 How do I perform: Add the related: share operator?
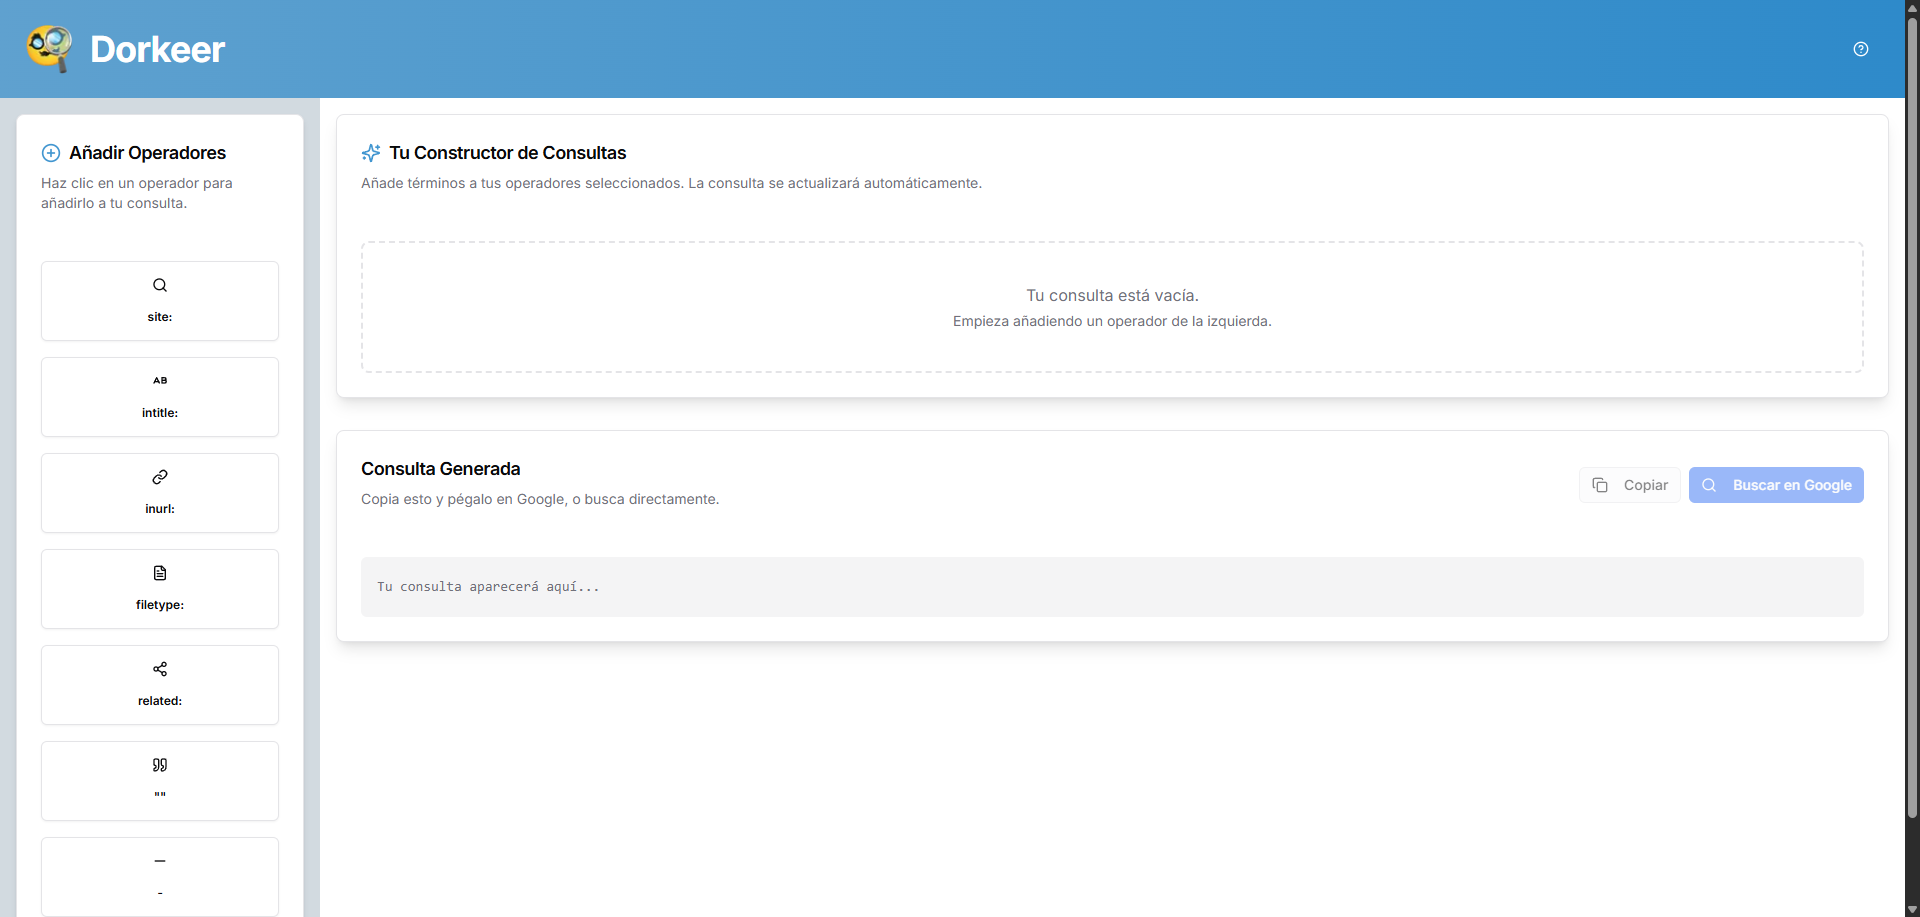click(x=160, y=684)
